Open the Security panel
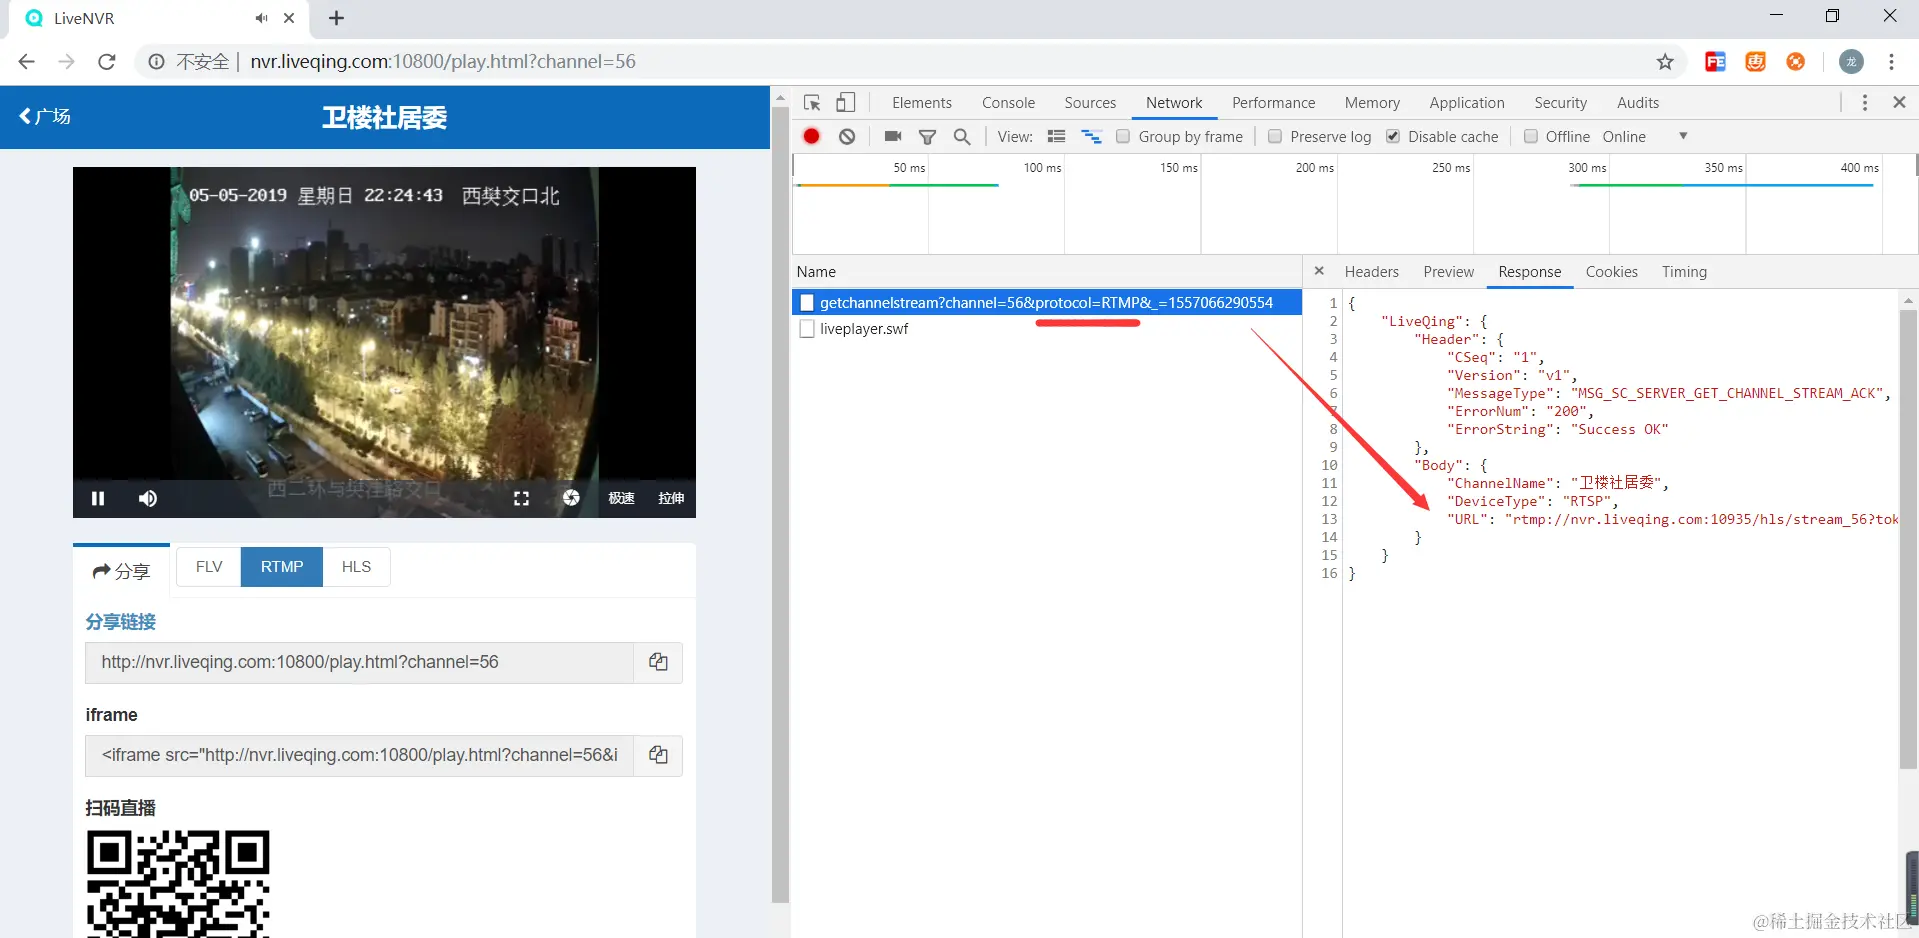Screen dimensions: 1919x938 coord(1560,103)
